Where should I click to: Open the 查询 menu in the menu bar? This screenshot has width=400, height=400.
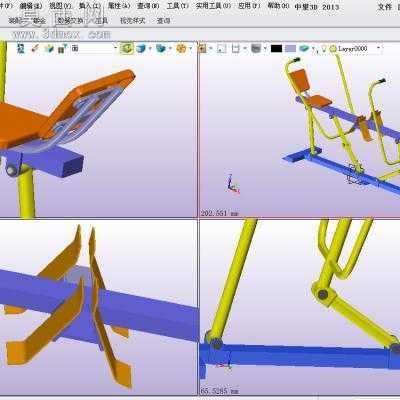pyautogui.click(x=148, y=6)
